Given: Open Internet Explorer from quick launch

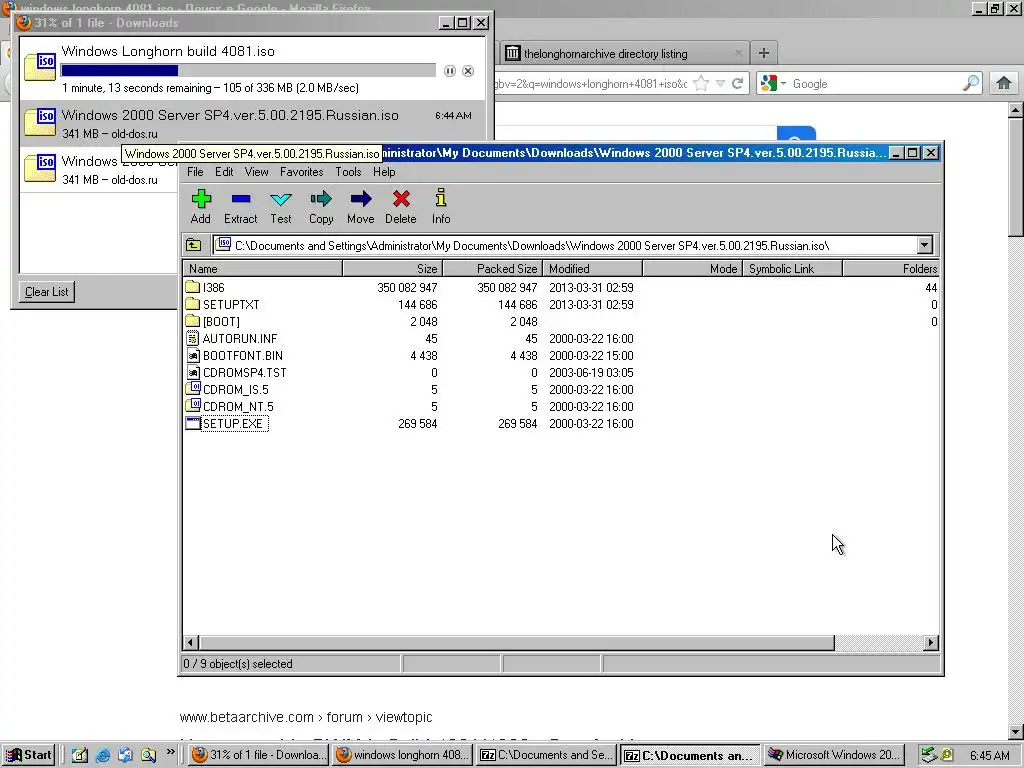Looking at the screenshot, I should coord(103,755).
